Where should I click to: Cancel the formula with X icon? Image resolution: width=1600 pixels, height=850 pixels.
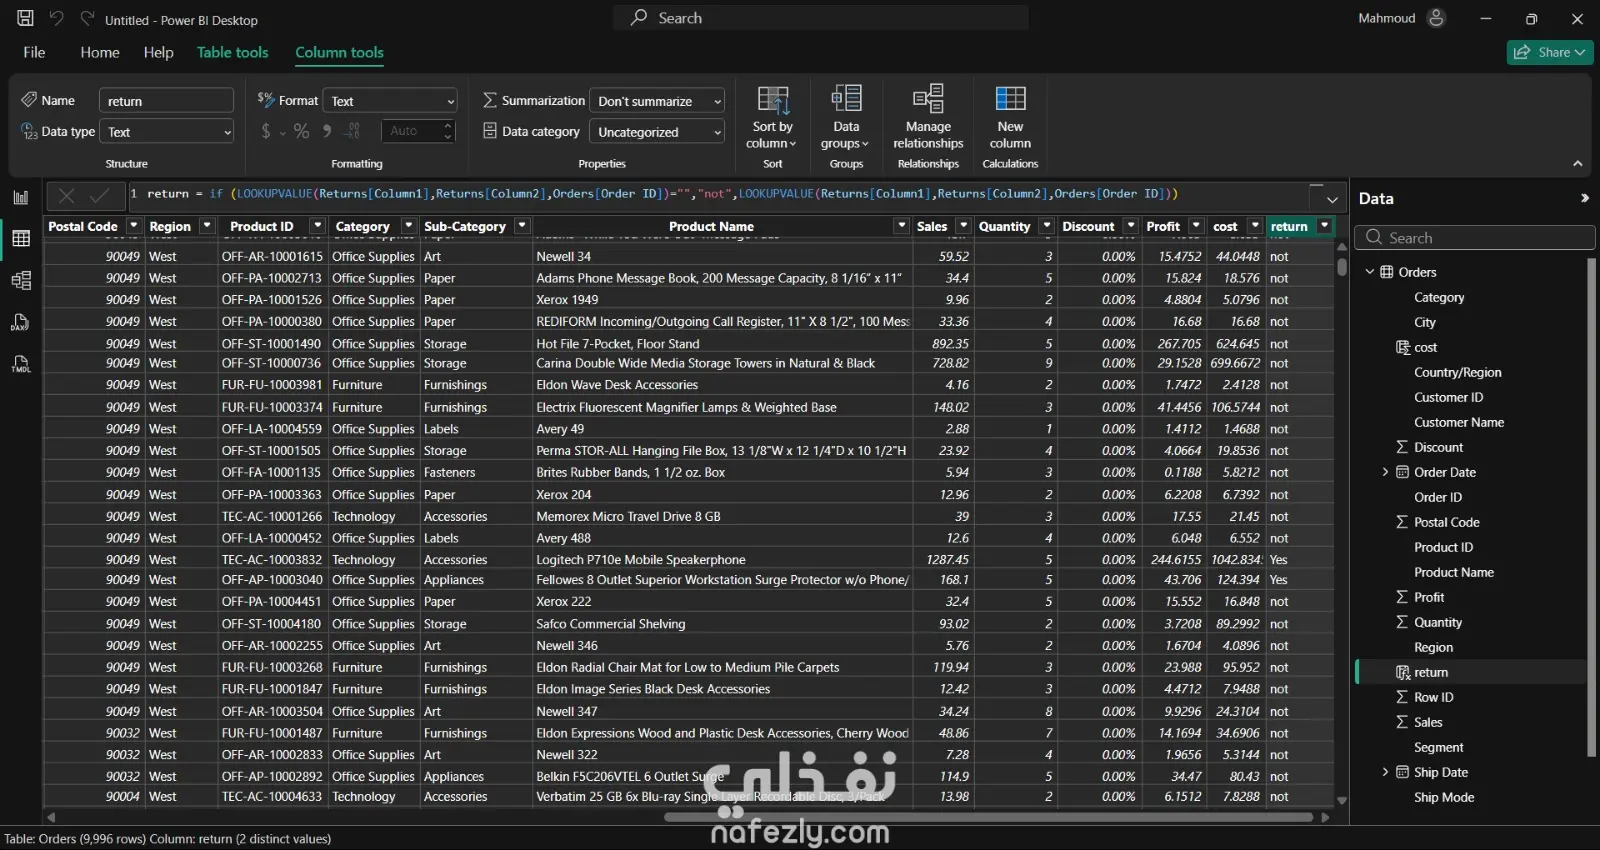tap(66, 196)
